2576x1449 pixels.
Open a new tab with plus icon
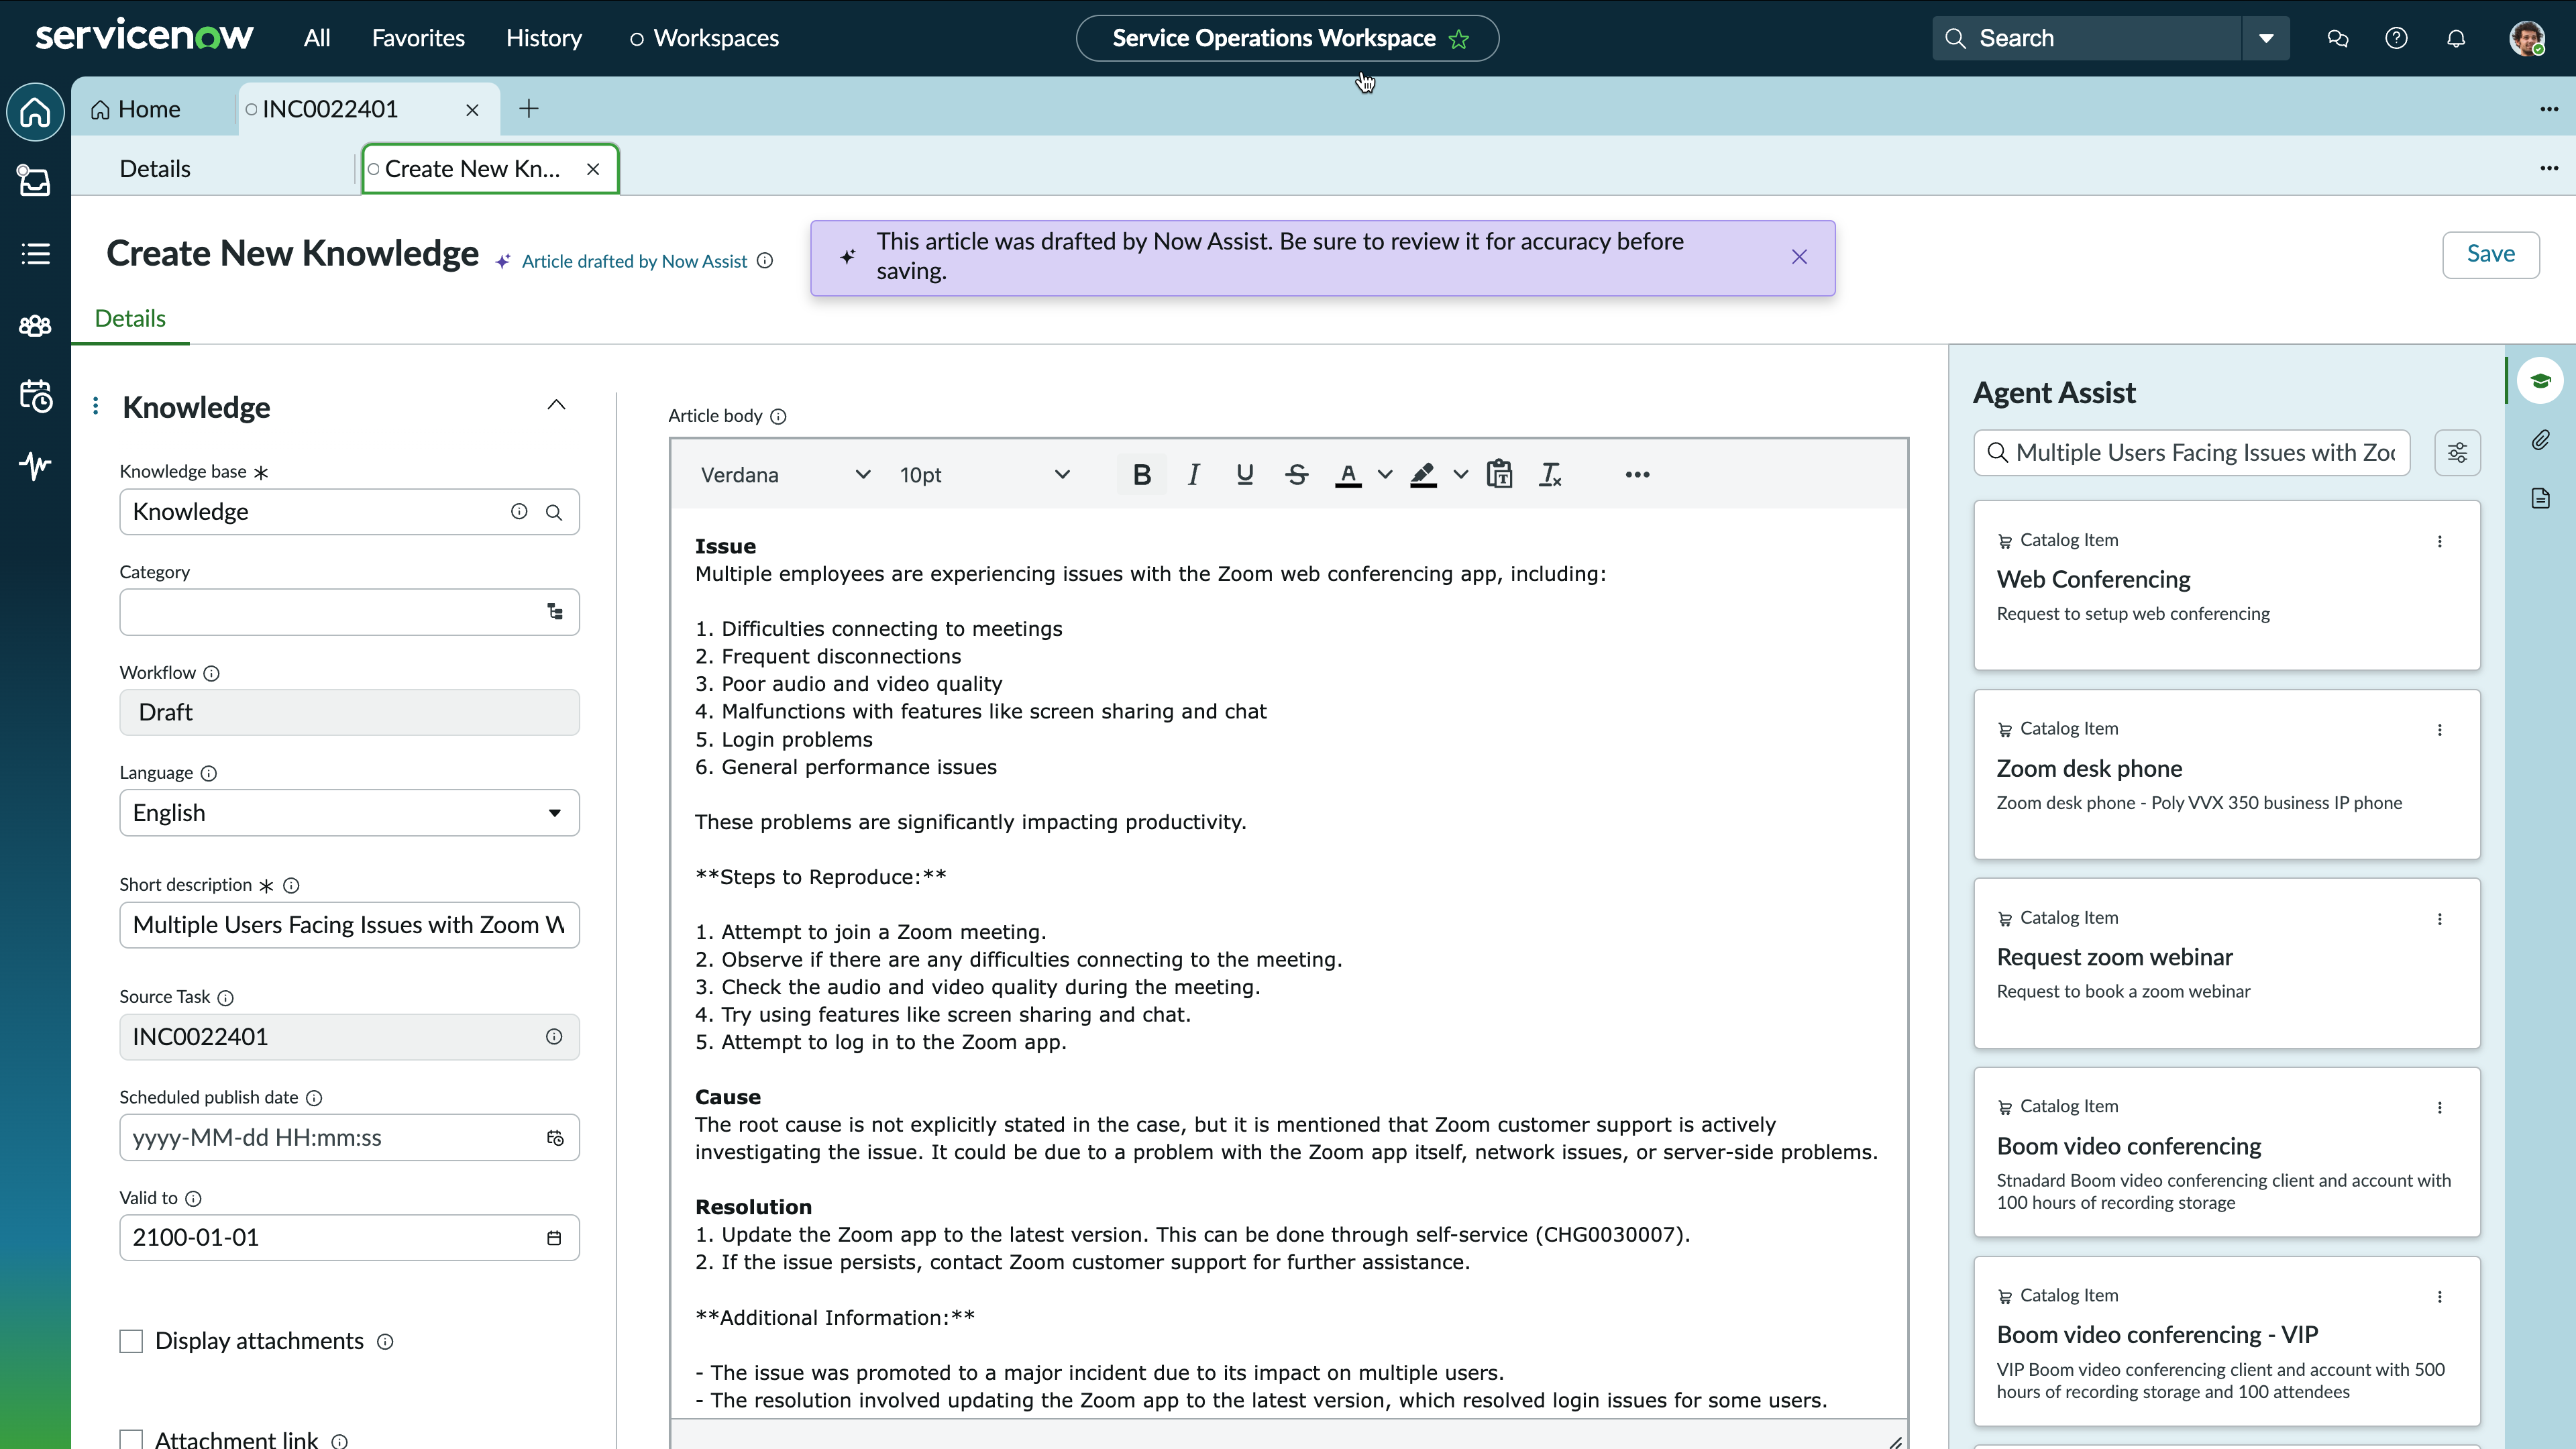click(x=529, y=109)
